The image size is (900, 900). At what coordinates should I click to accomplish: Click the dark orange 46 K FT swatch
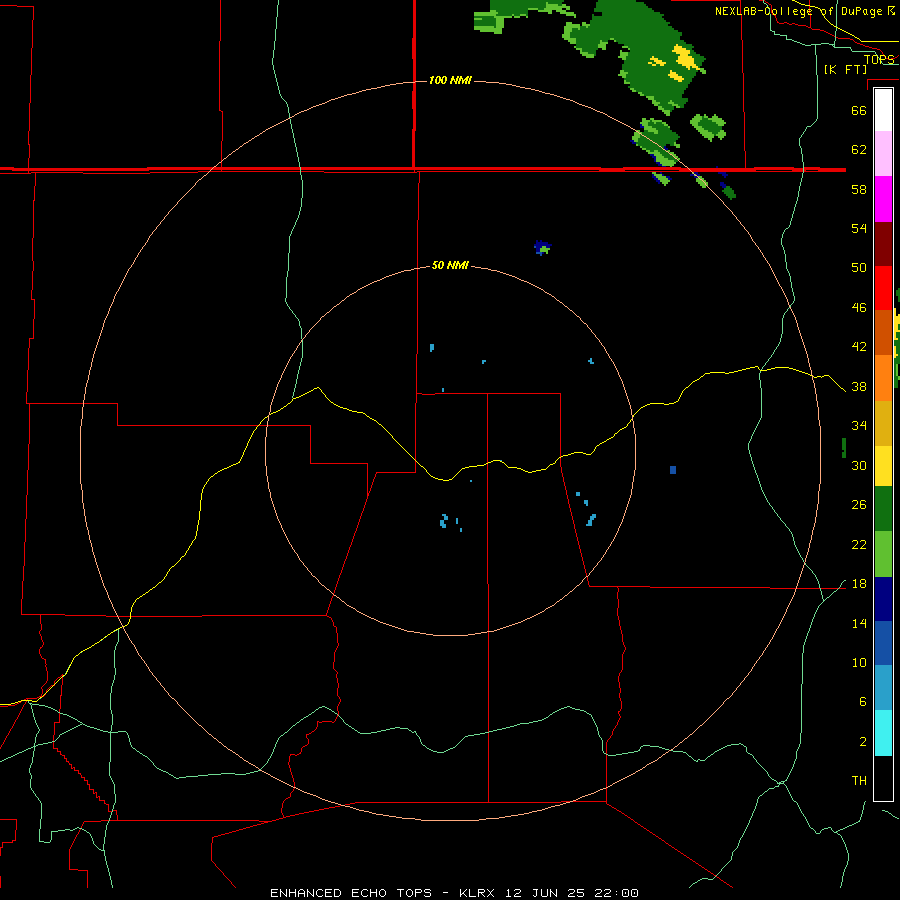883,332
